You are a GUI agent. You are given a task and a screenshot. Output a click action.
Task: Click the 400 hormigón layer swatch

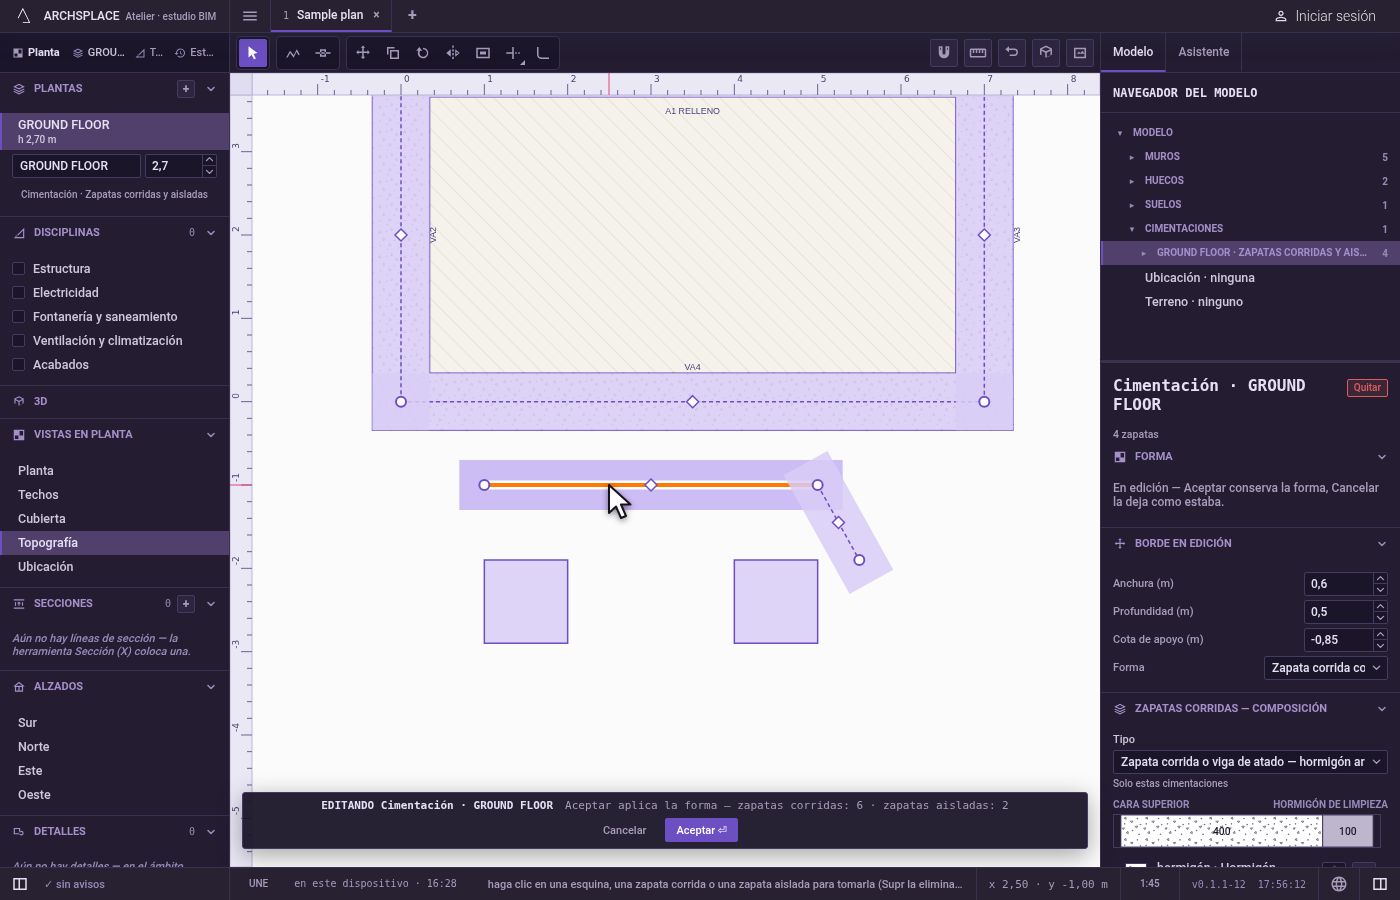coord(1221,831)
